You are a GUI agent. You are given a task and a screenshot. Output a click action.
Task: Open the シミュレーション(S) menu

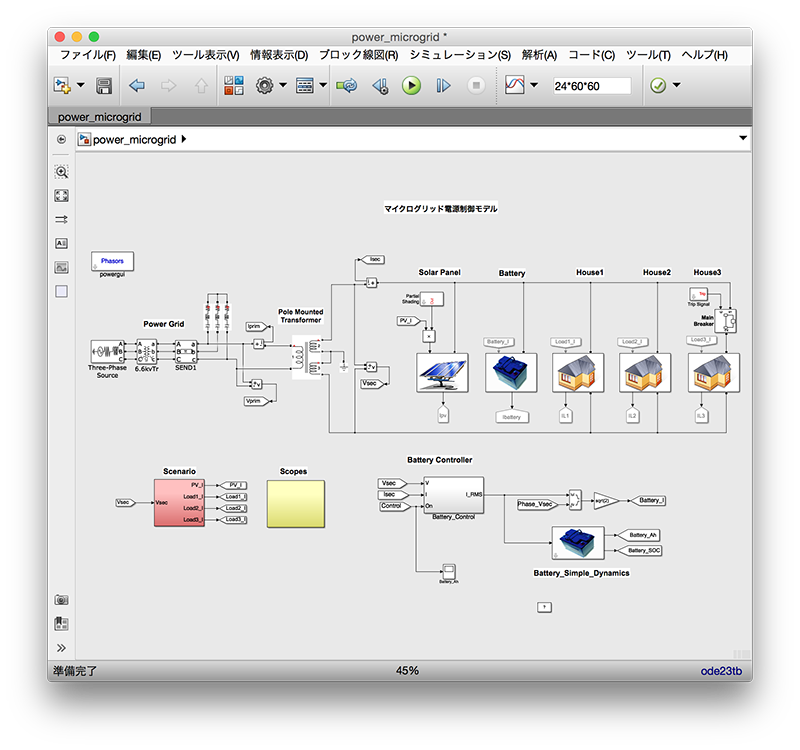tap(460, 55)
